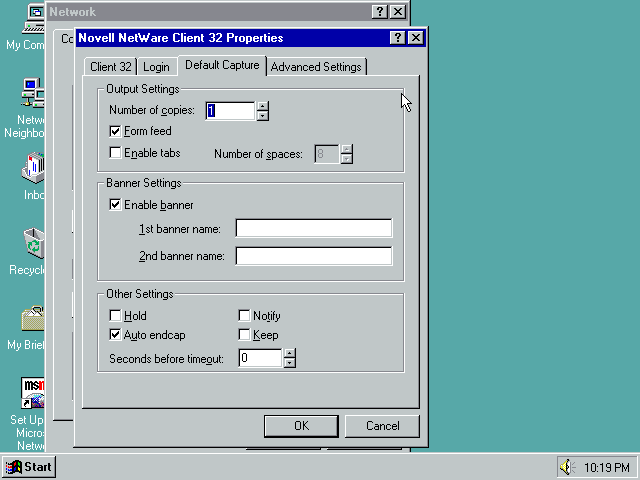Toggle the Form feed checkbox

point(115,131)
